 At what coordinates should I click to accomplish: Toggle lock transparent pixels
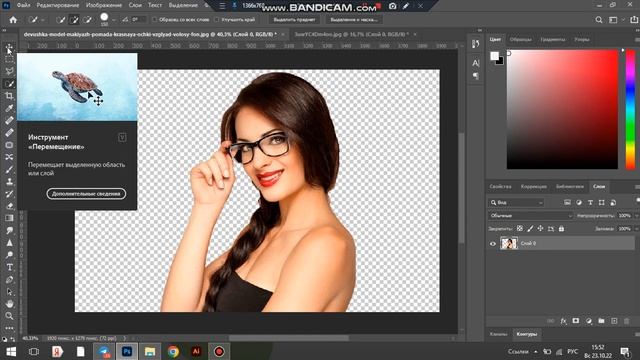520,229
